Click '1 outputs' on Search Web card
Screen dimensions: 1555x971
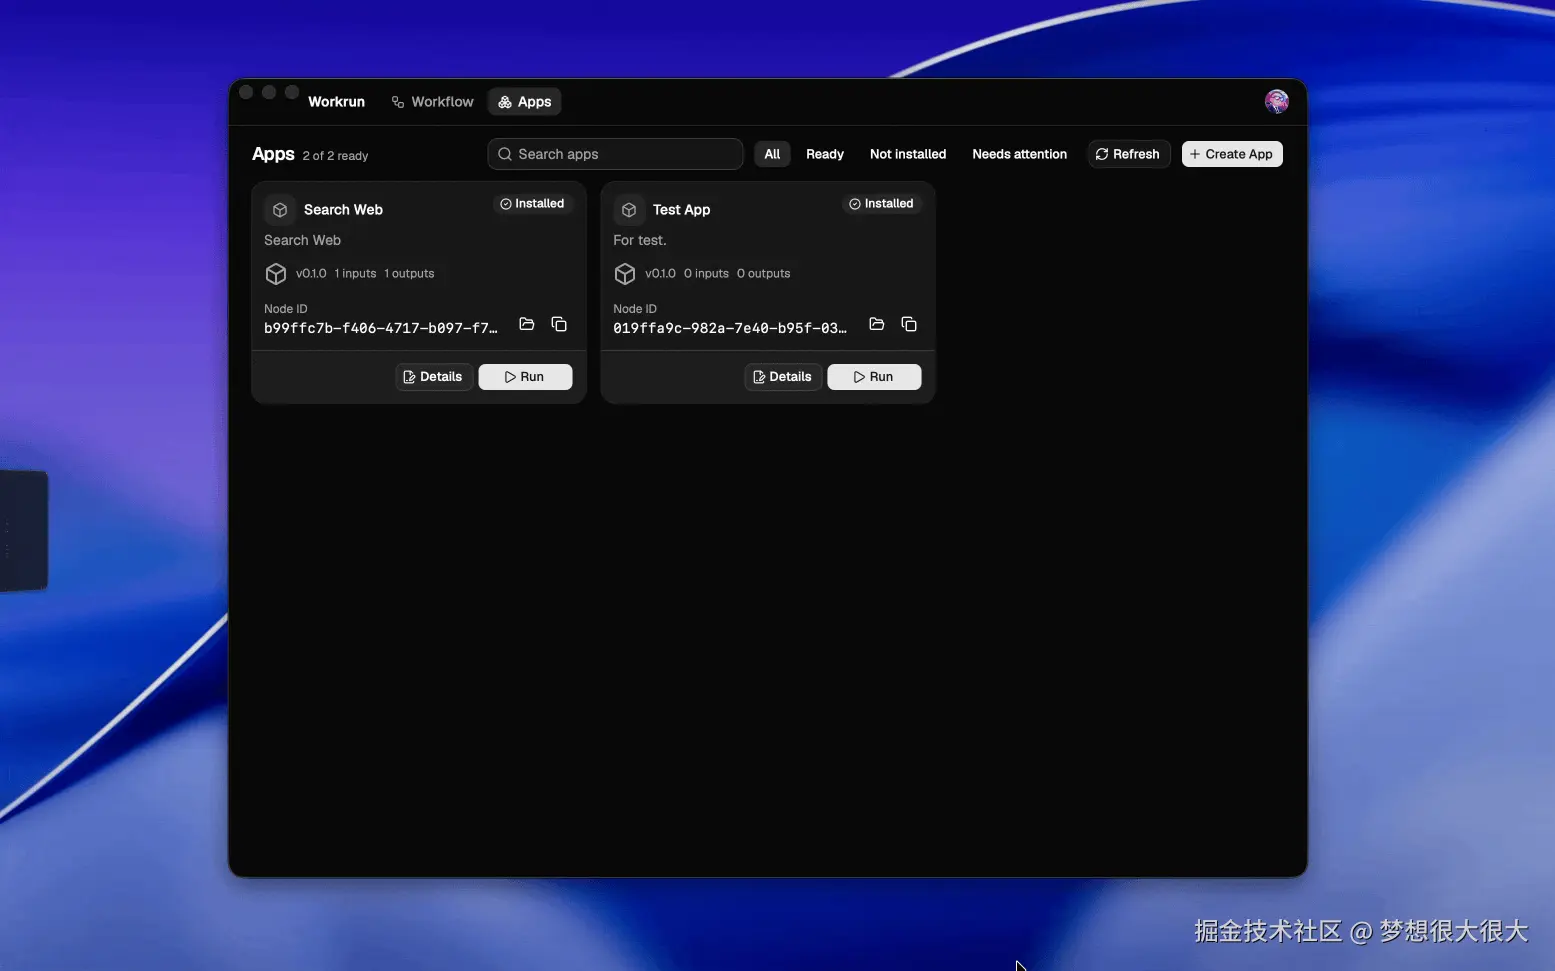409,274
